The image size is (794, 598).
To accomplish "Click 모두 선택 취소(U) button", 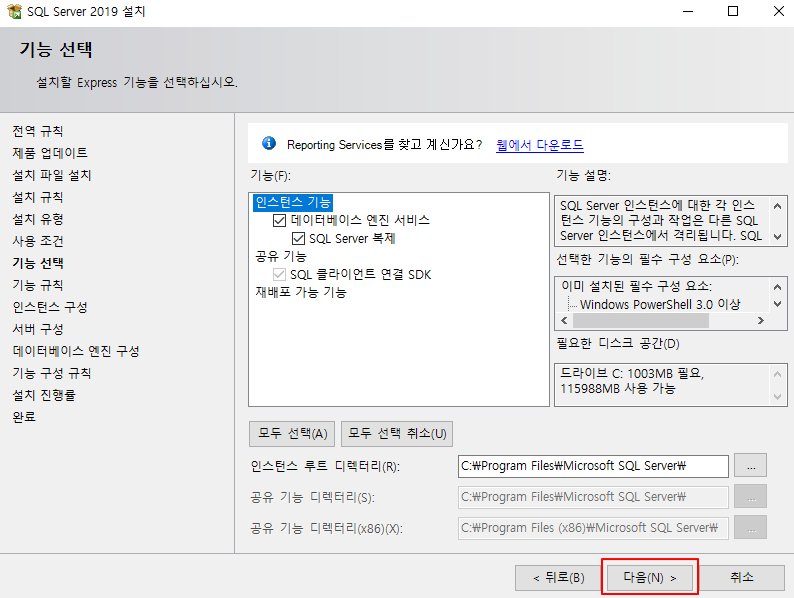I will tap(397, 434).
